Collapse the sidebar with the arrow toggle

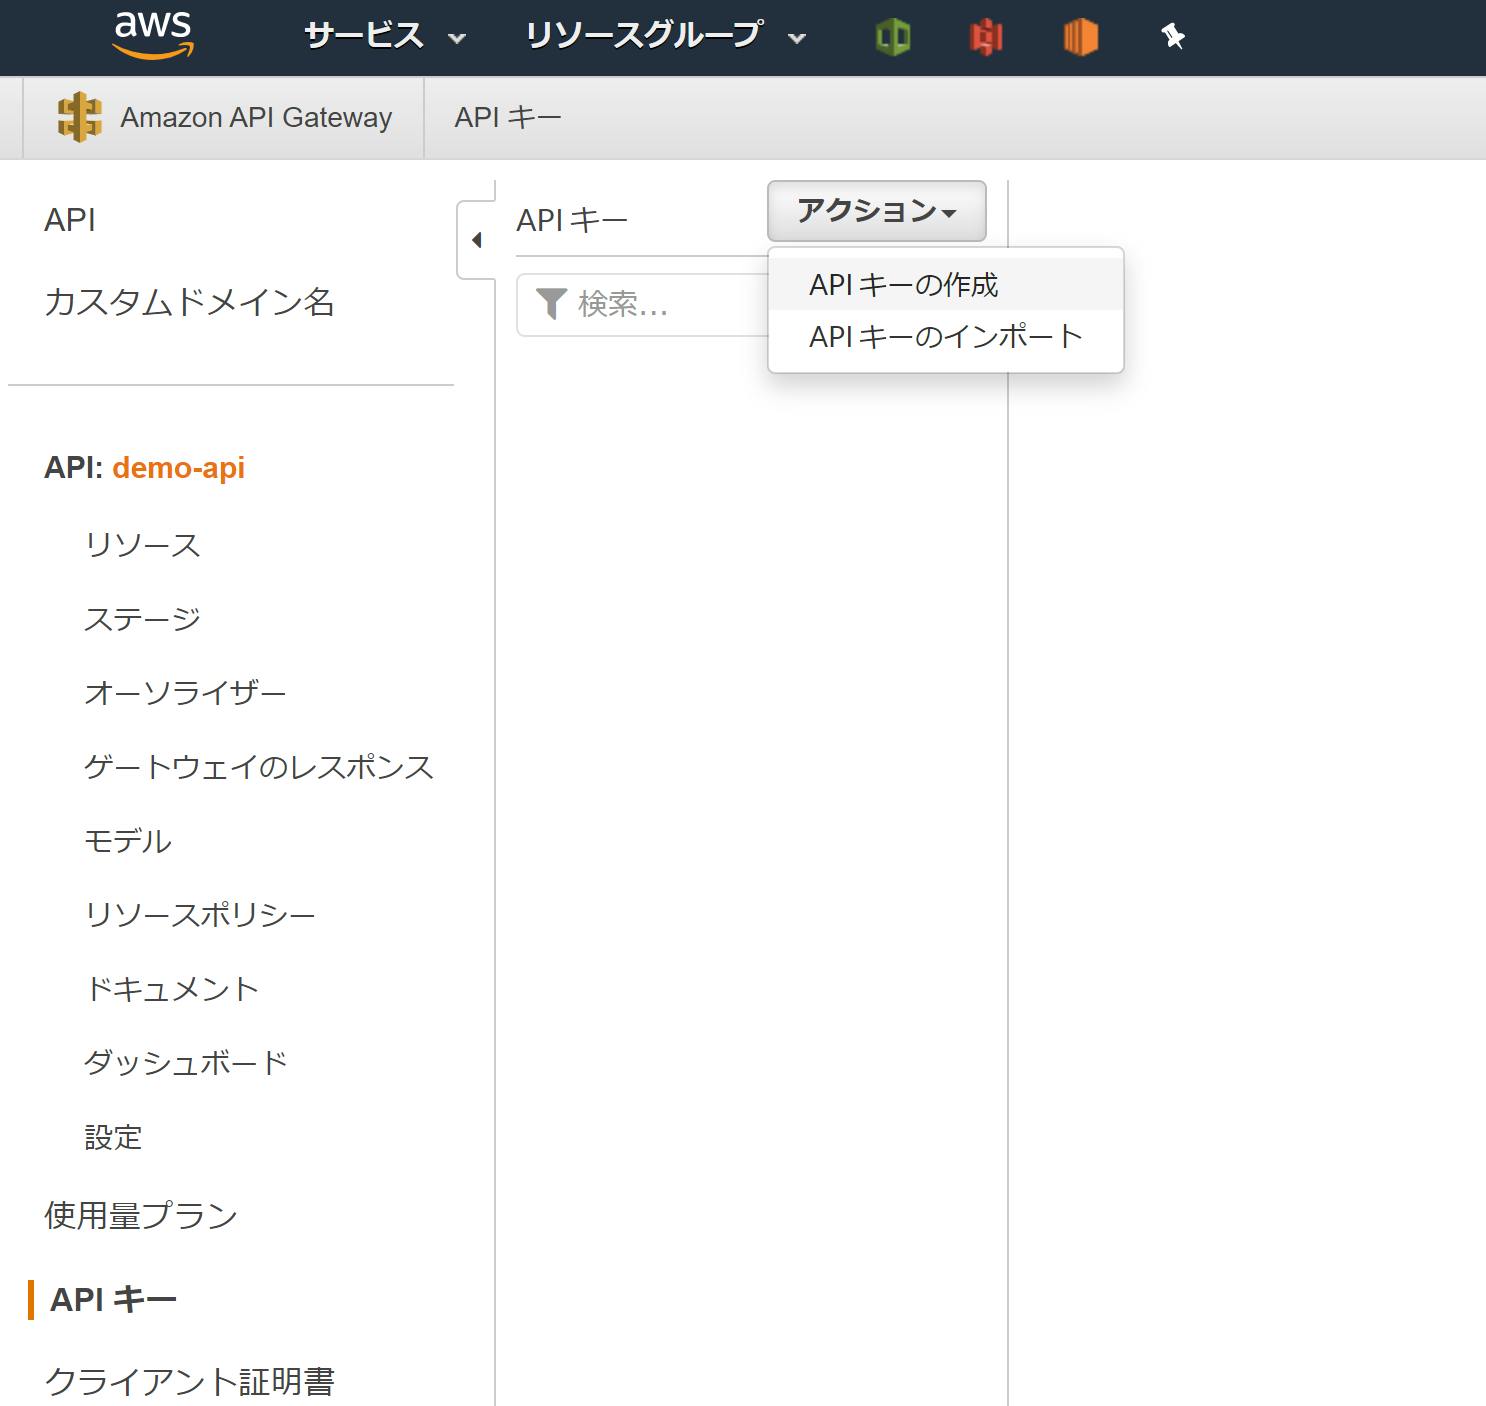(477, 240)
